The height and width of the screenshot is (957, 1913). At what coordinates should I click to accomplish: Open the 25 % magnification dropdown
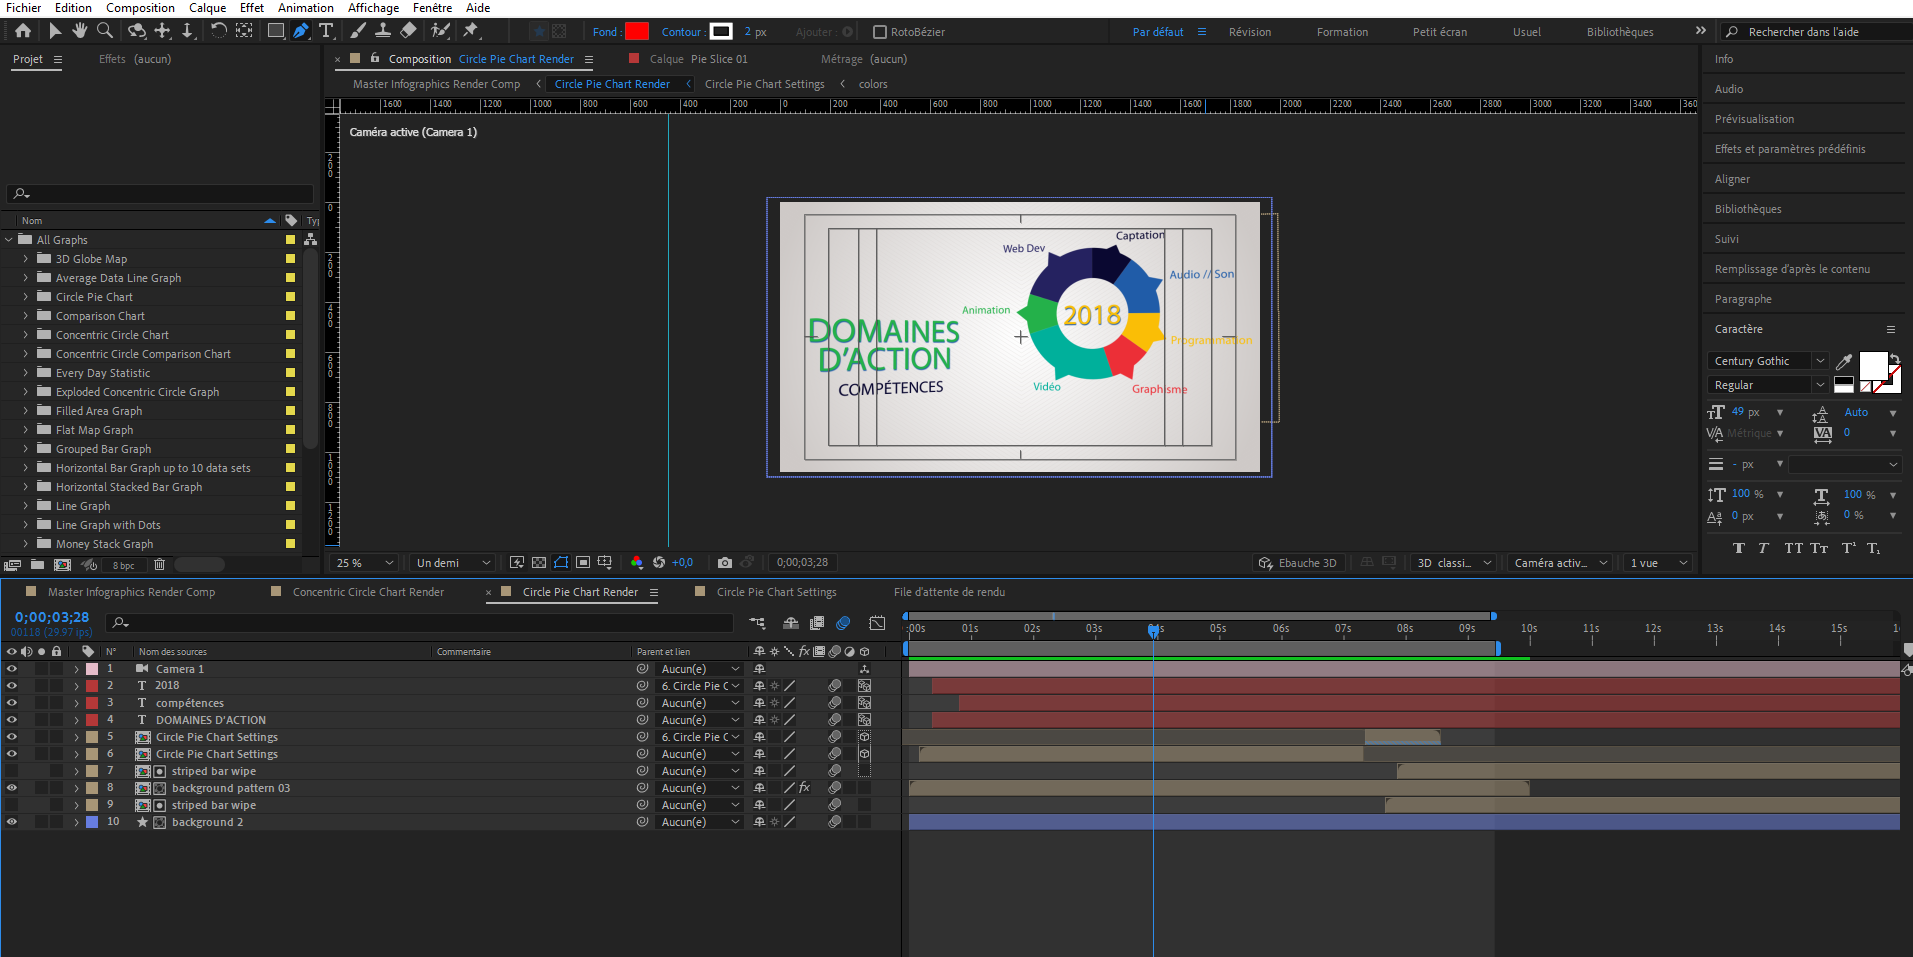(x=365, y=563)
